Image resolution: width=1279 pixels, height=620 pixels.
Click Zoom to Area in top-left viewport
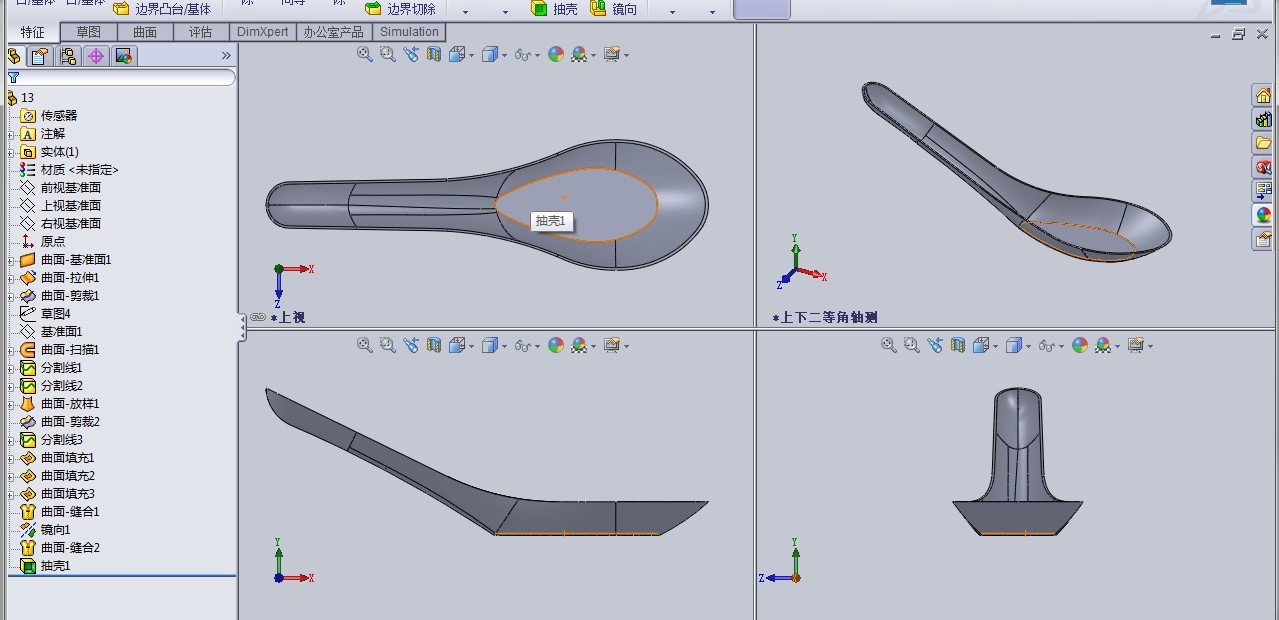[388, 54]
